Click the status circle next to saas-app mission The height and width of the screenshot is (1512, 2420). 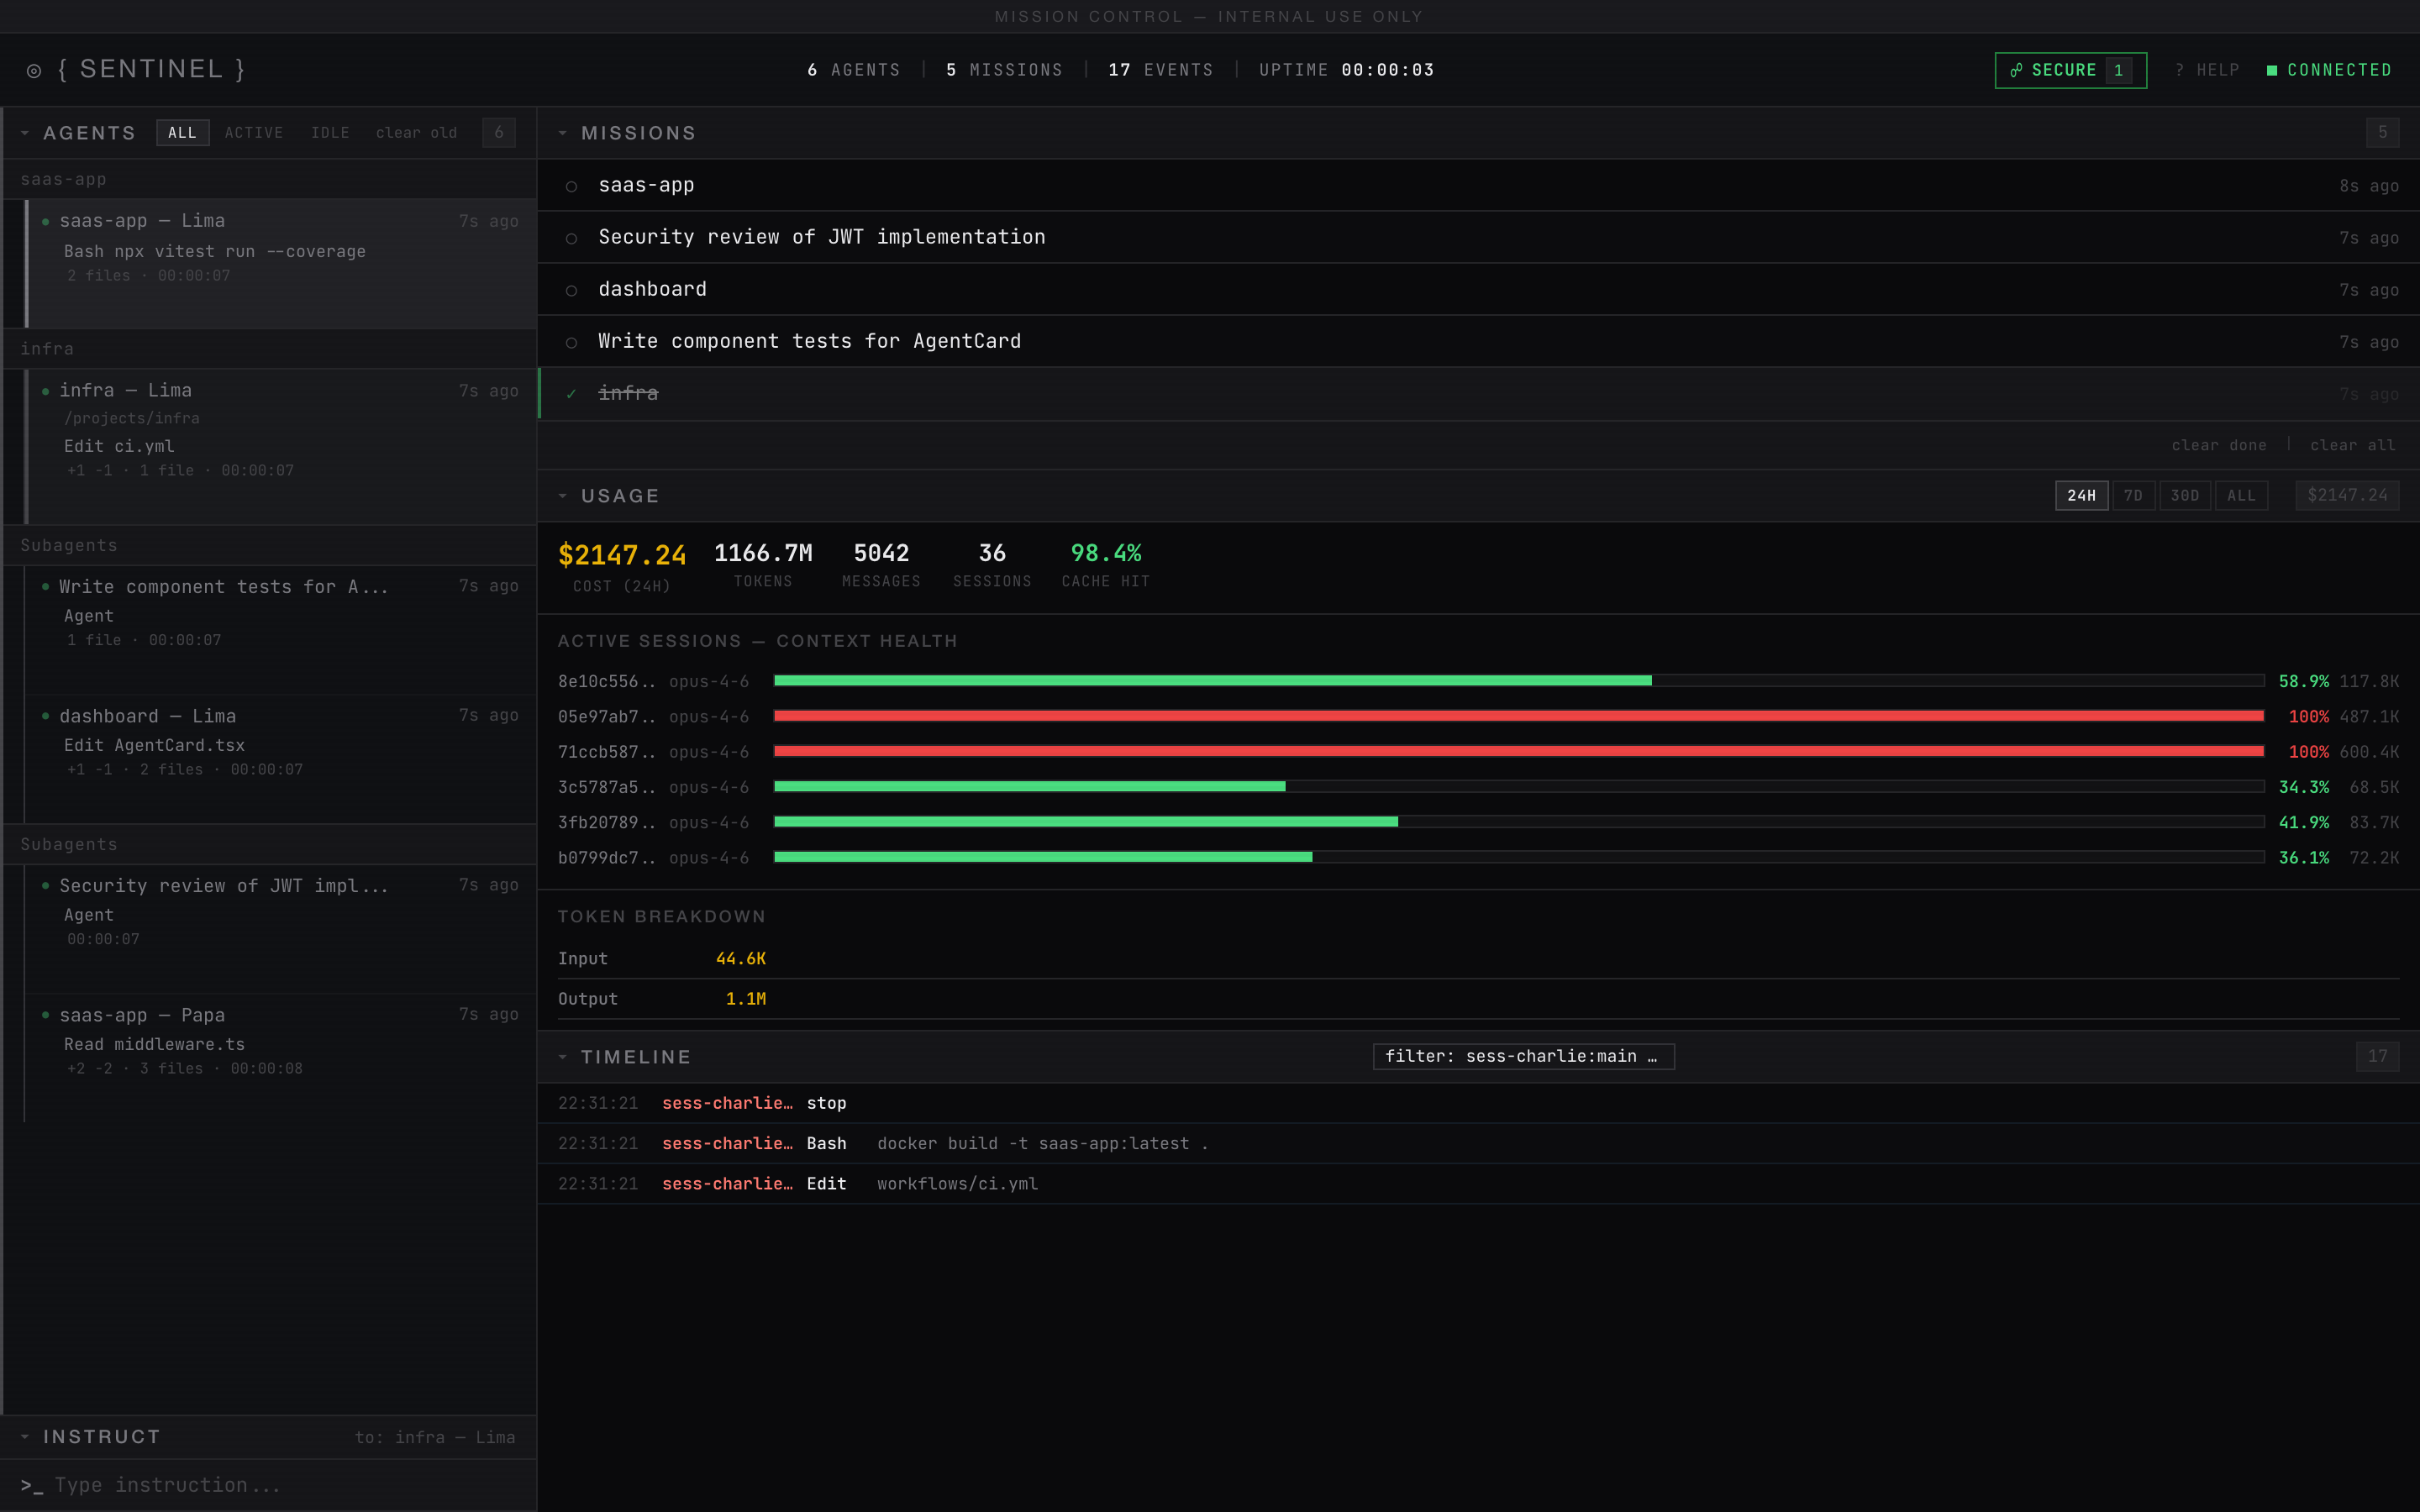(571, 187)
